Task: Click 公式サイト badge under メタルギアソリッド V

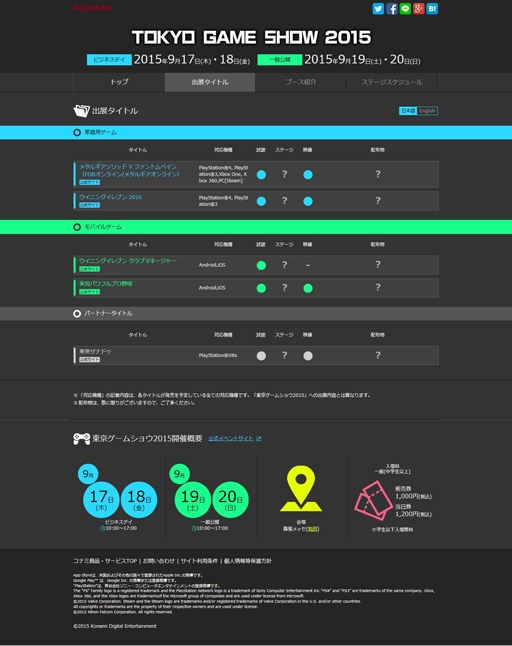Action: [x=89, y=182]
